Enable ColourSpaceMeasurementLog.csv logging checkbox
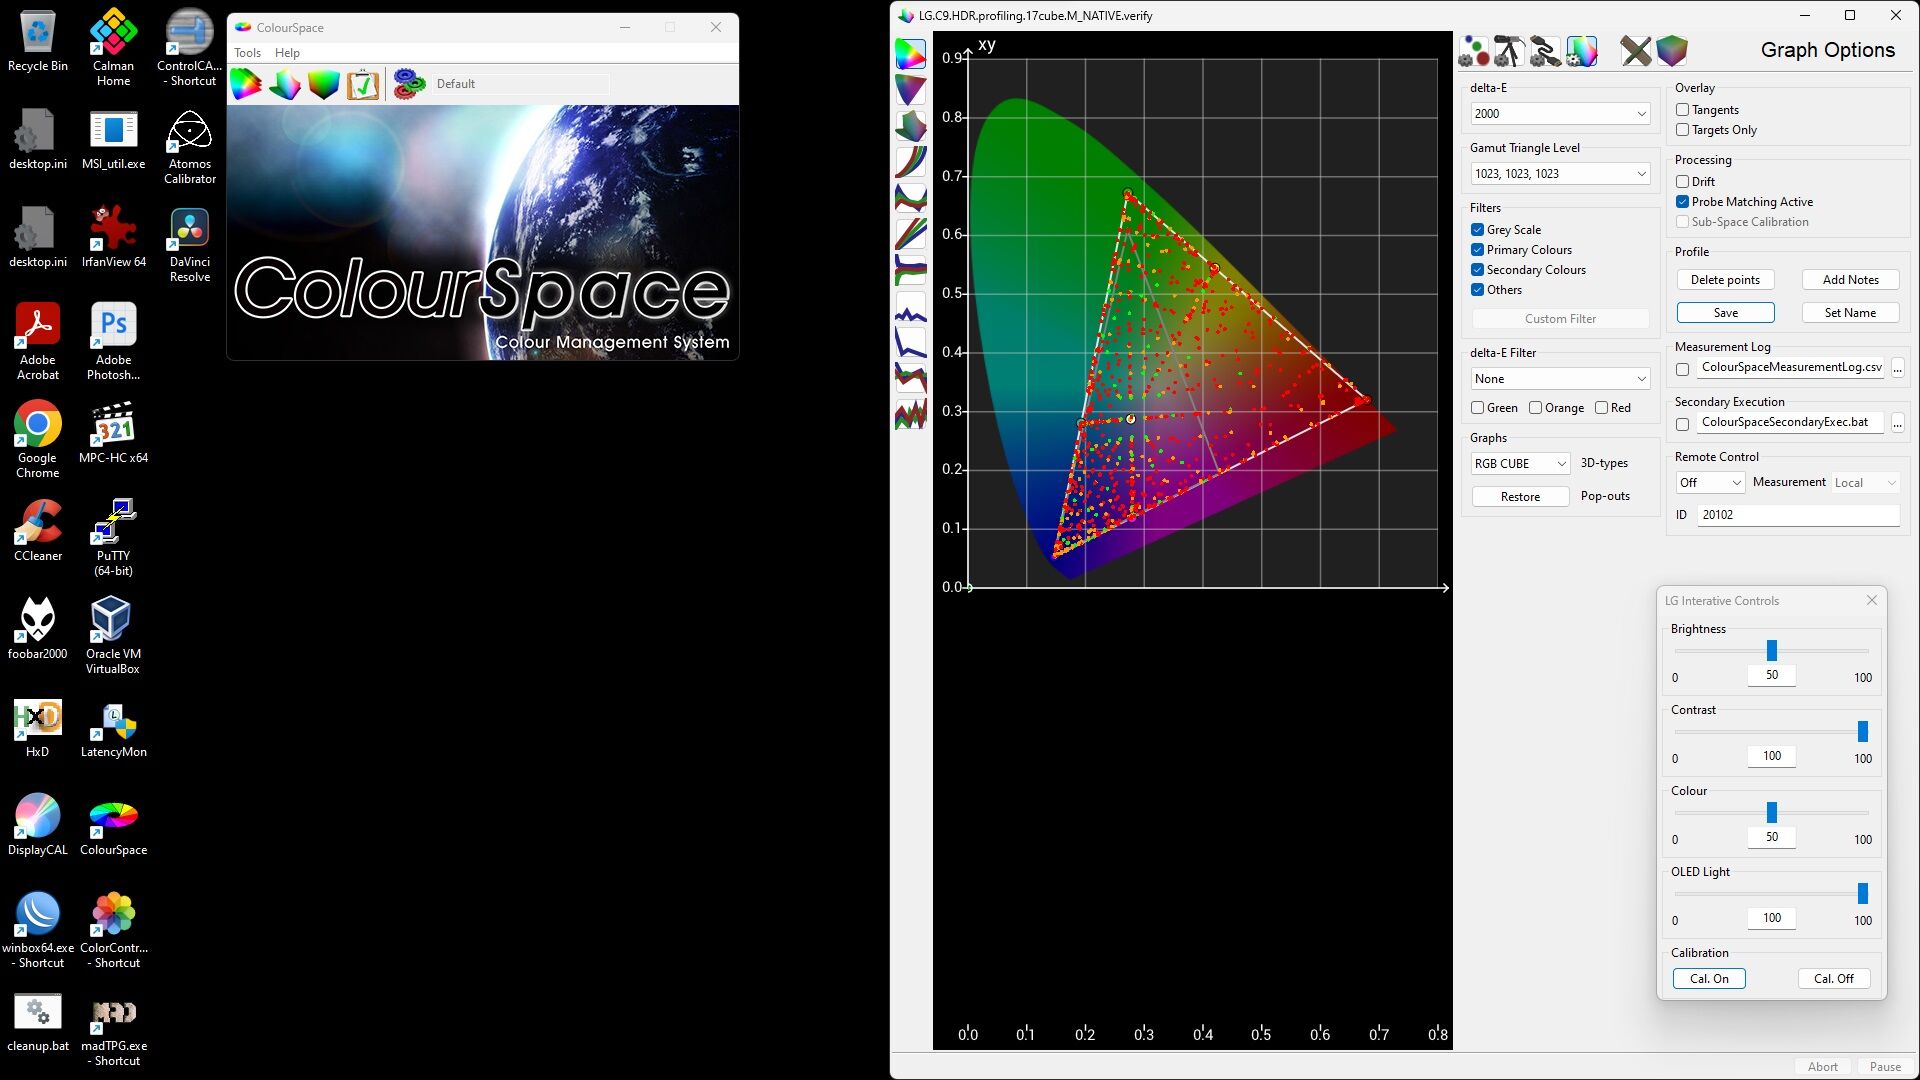The image size is (1920, 1080). pos(1682,369)
